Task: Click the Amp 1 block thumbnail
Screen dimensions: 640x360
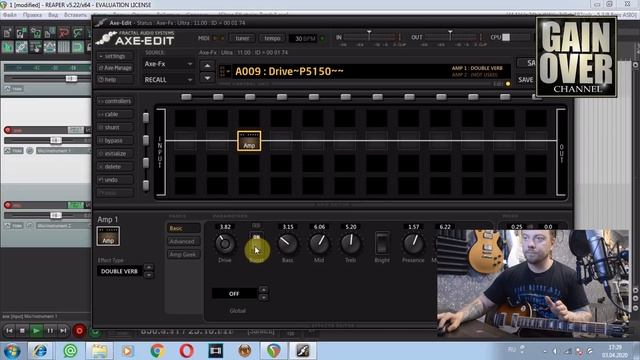Action: pos(108,236)
